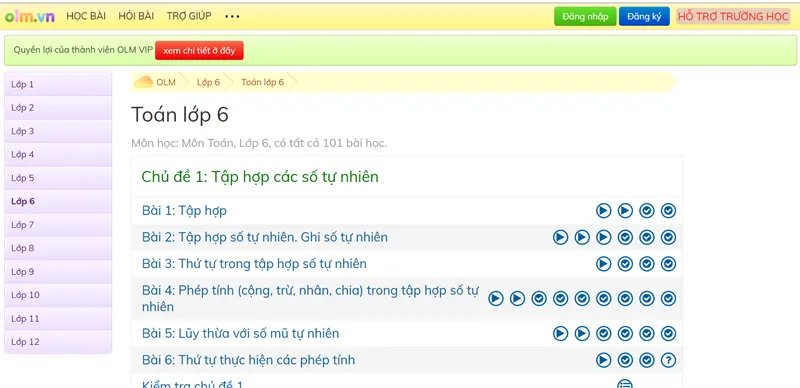Image resolution: width=800 pixels, height=388 pixels.
Task: Click the cloud icon in the breadcrumb
Action: [143, 82]
